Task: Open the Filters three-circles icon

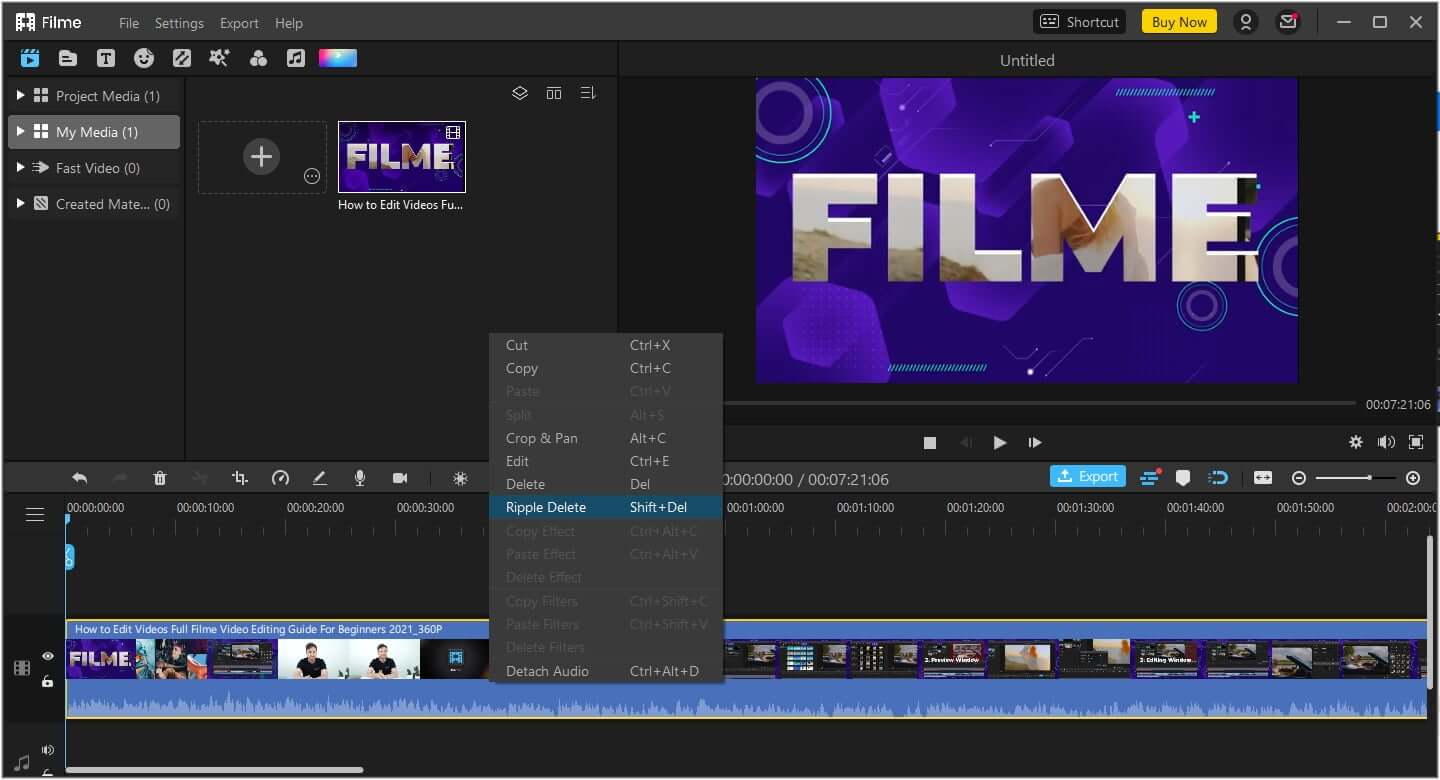Action: pos(258,58)
